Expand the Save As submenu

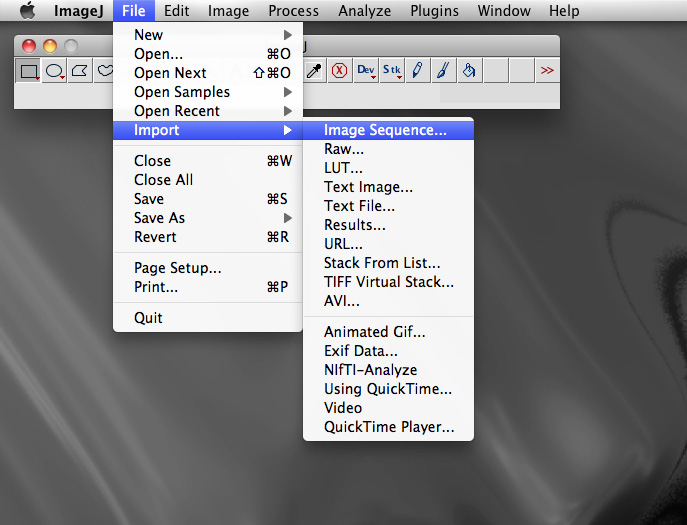(208, 218)
